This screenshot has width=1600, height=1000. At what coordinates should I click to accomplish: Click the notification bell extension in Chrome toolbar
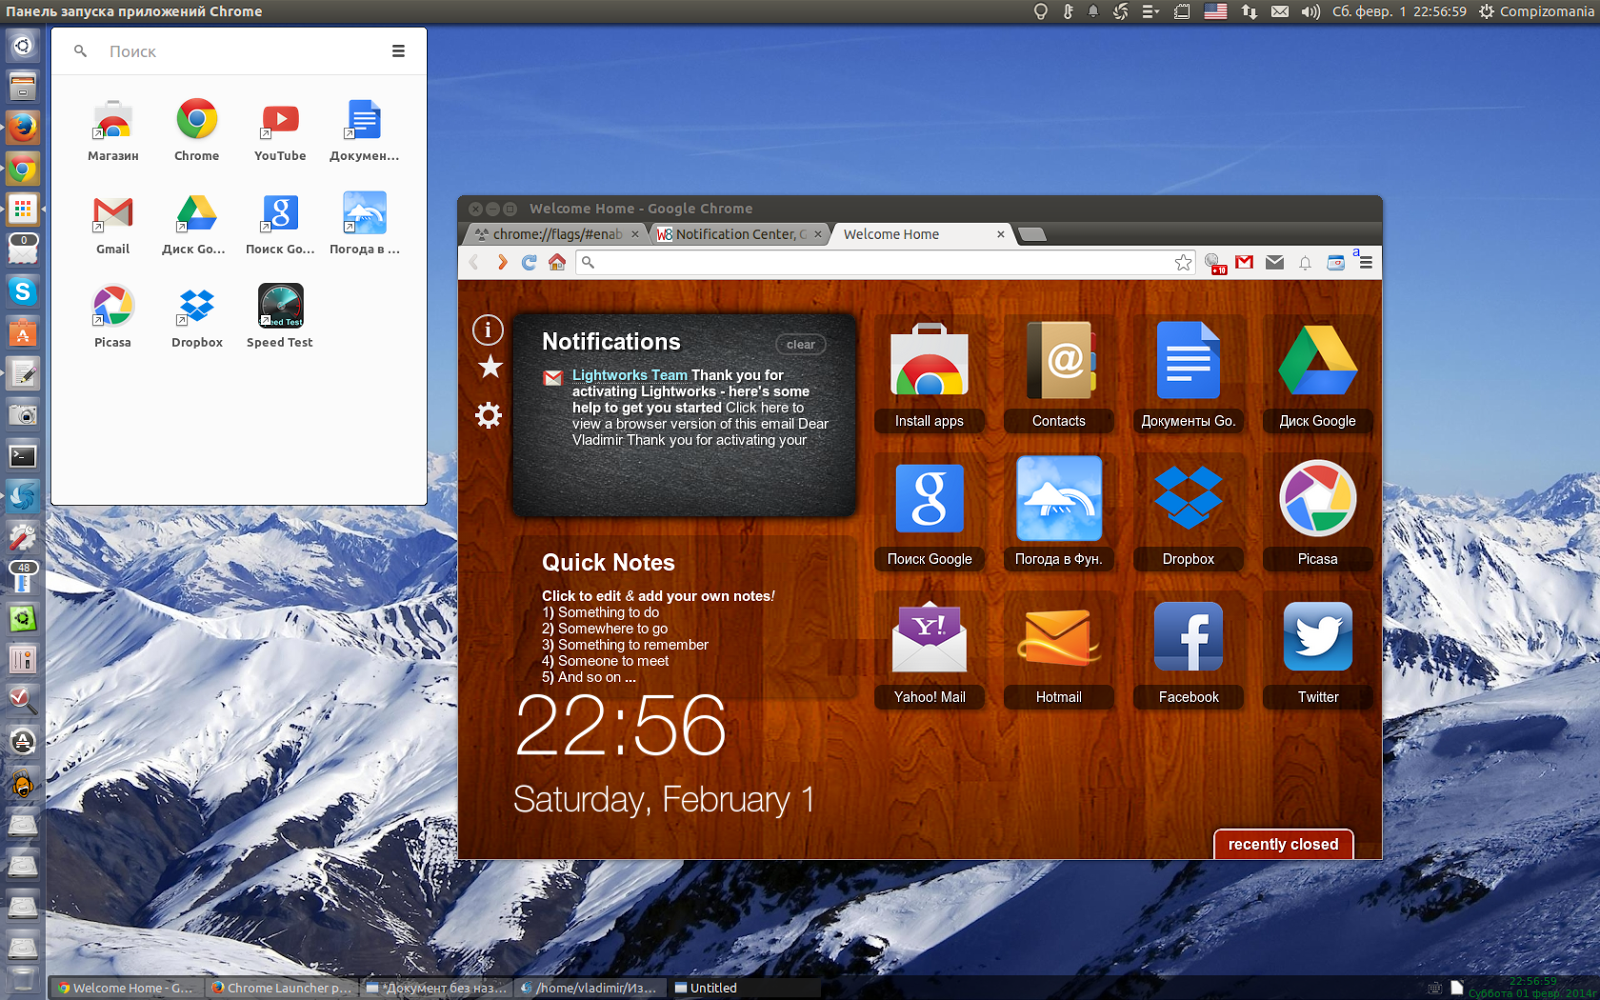click(1305, 263)
